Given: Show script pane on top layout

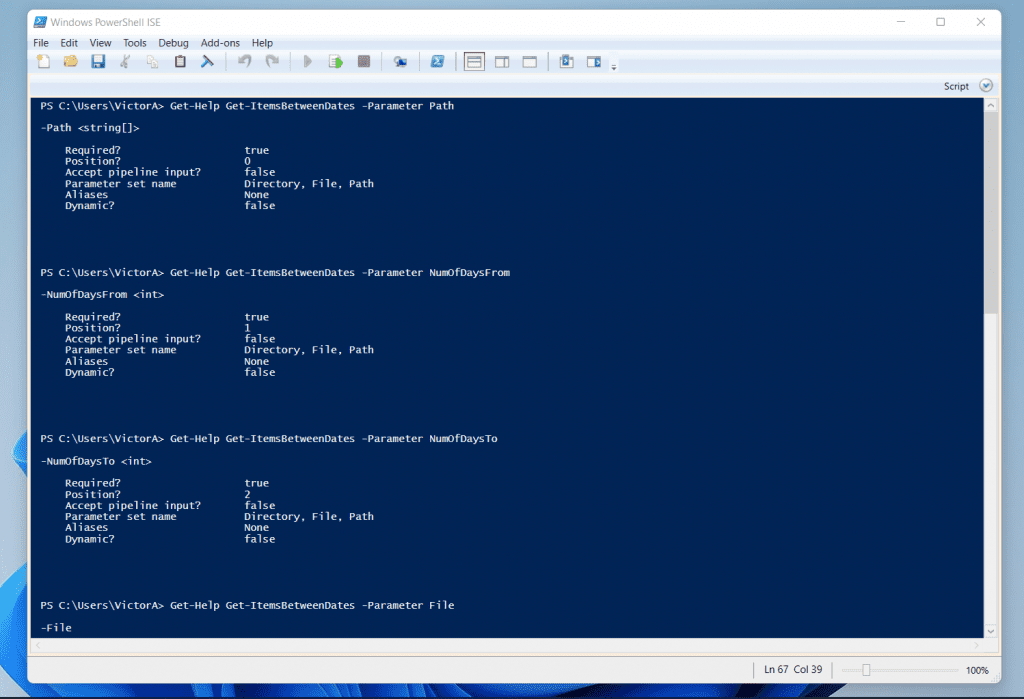Looking at the screenshot, I should tap(474, 61).
